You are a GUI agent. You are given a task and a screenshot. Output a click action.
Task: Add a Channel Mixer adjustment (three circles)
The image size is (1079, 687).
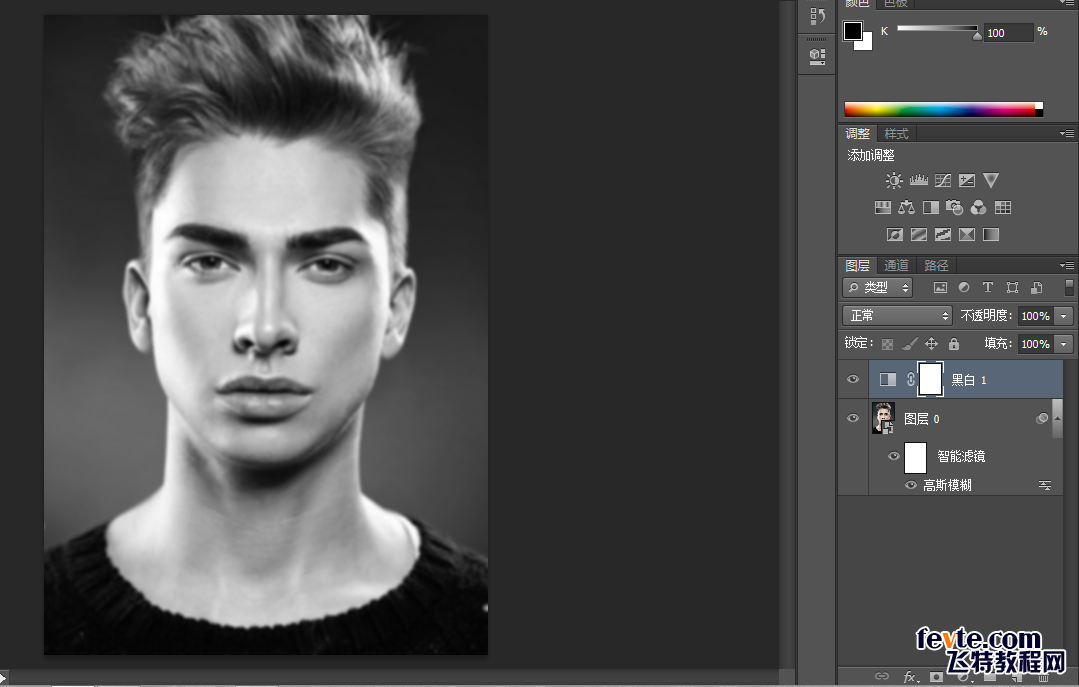tap(979, 207)
